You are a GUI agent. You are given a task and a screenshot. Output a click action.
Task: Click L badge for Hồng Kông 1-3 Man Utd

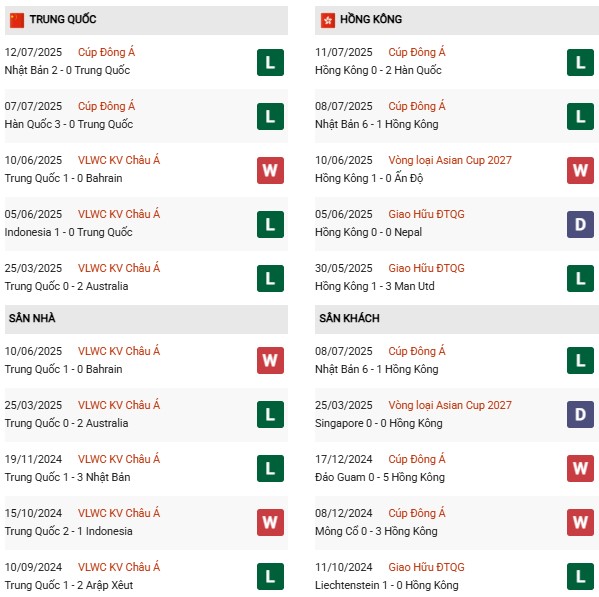pyautogui.click(x=580, y=278)
